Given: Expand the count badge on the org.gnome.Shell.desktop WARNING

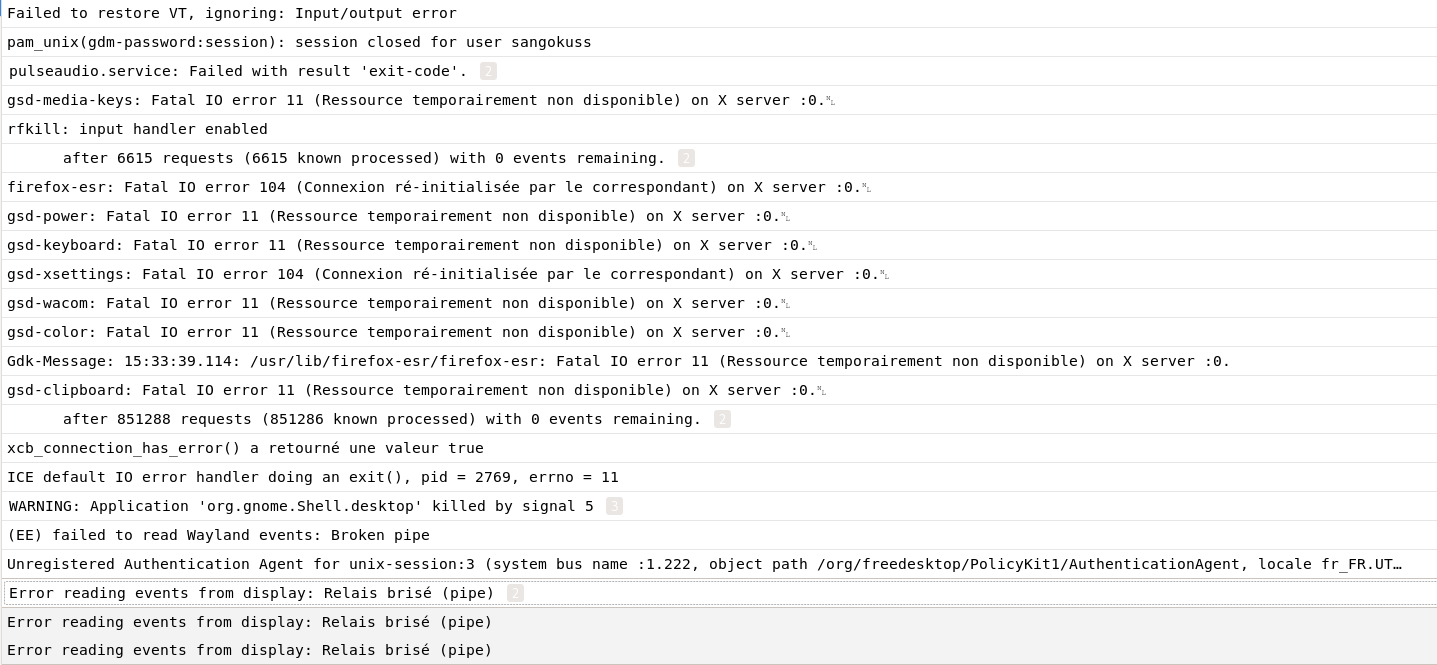Looking at the screenshot, I should tap(614, 506).
